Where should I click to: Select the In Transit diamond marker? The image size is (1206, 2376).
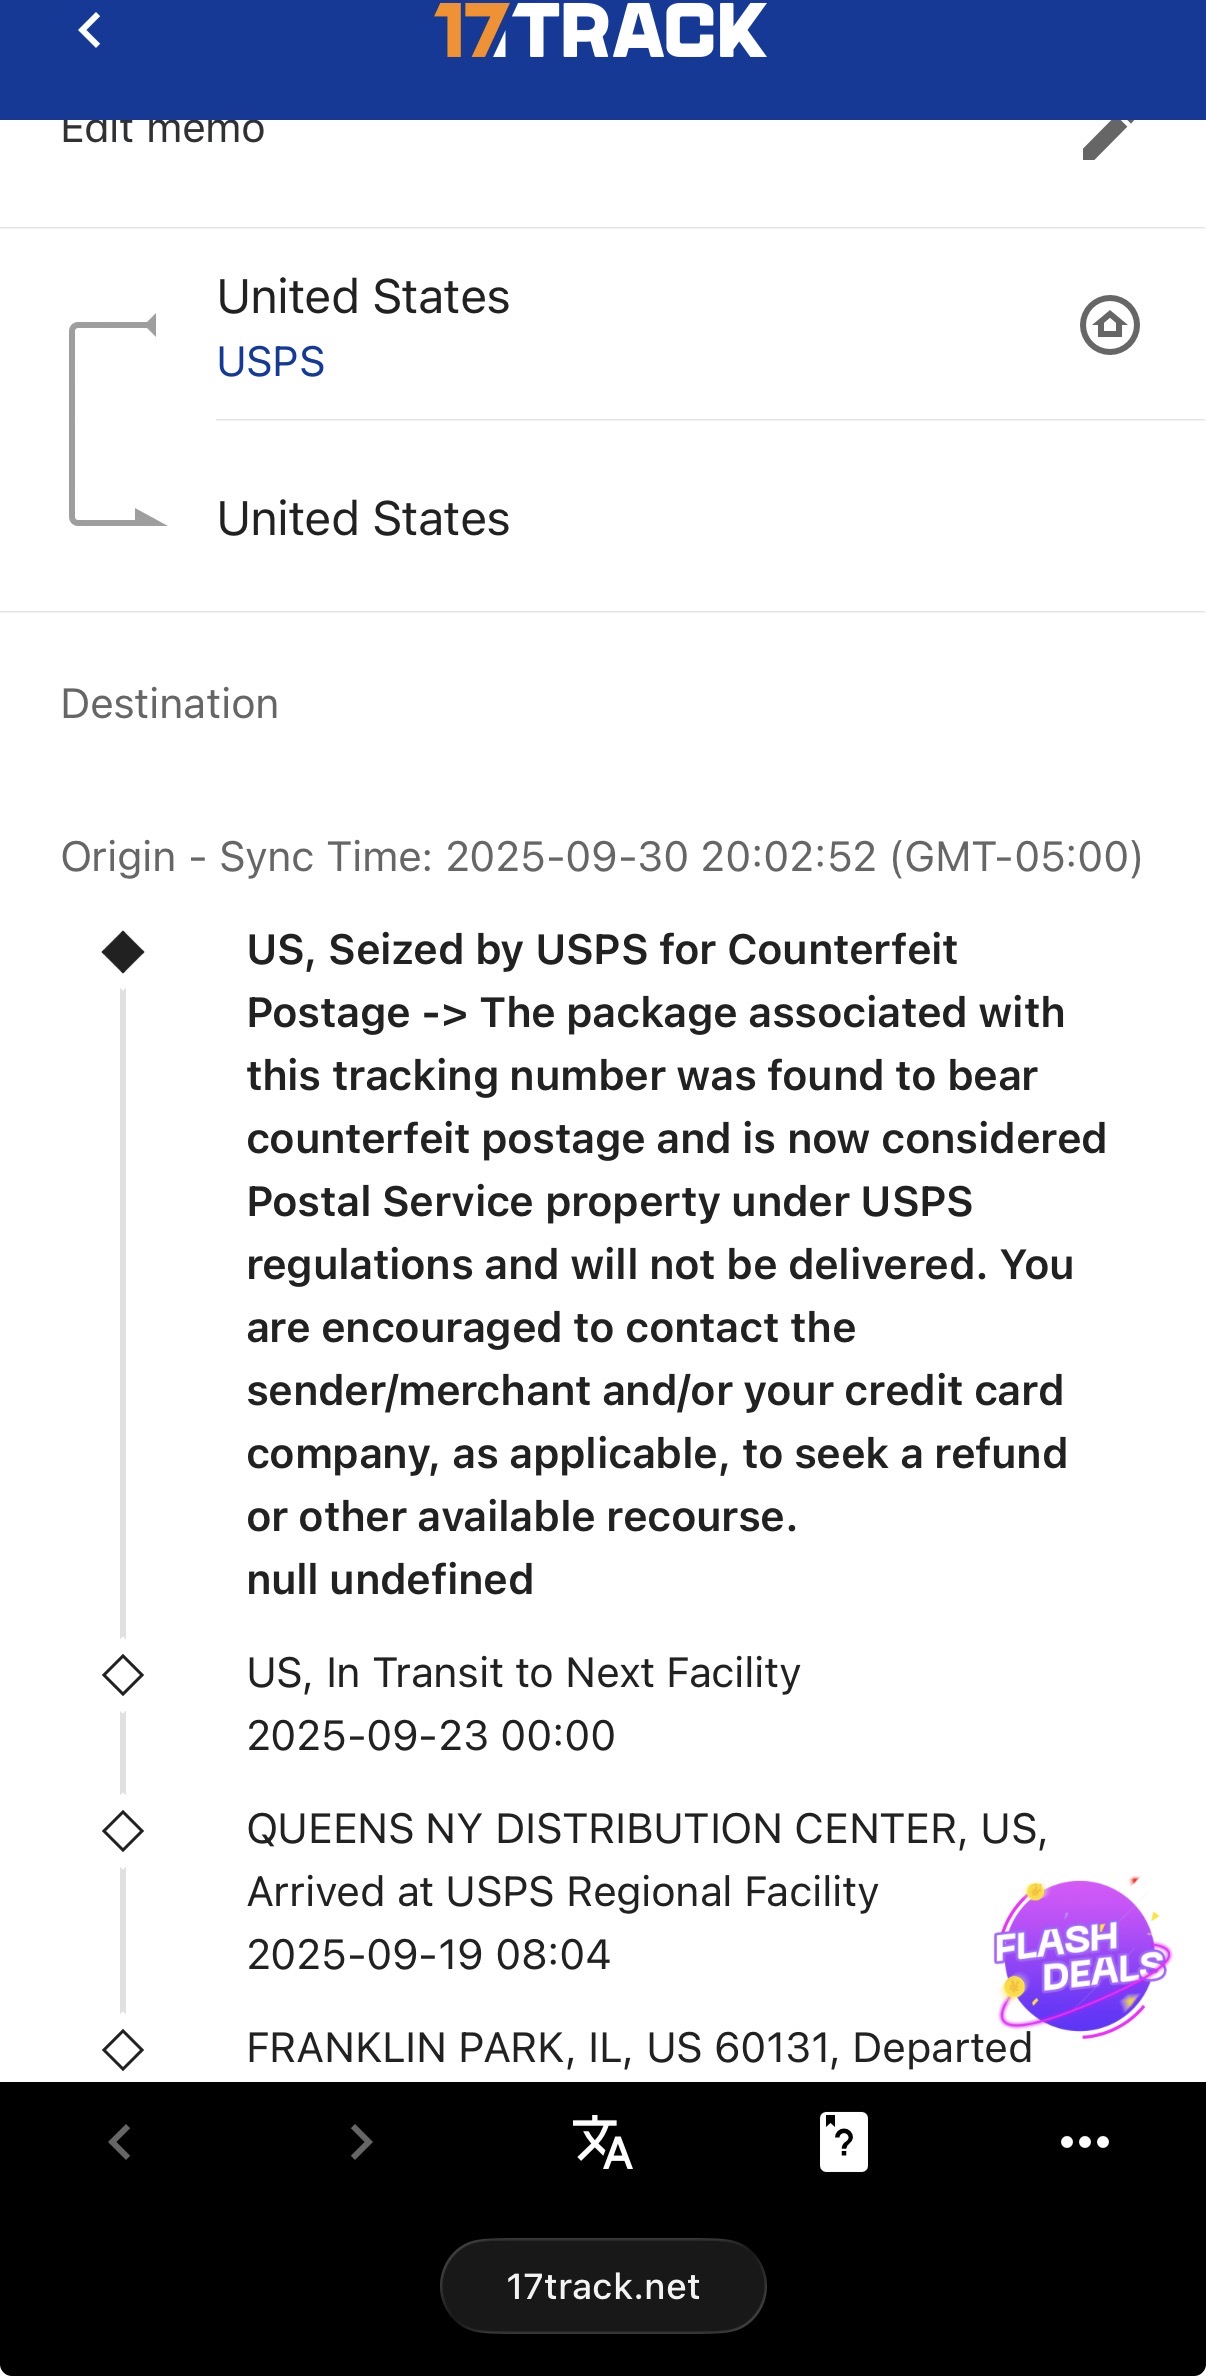click(123, 1674)
